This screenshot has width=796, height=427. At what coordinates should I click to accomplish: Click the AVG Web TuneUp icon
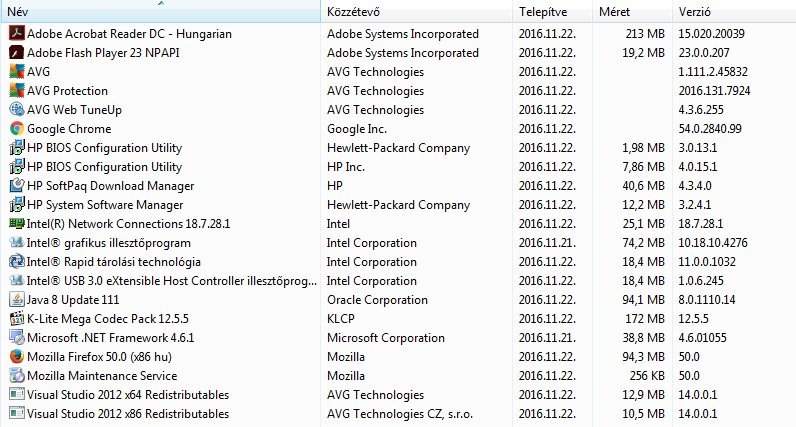16,109
